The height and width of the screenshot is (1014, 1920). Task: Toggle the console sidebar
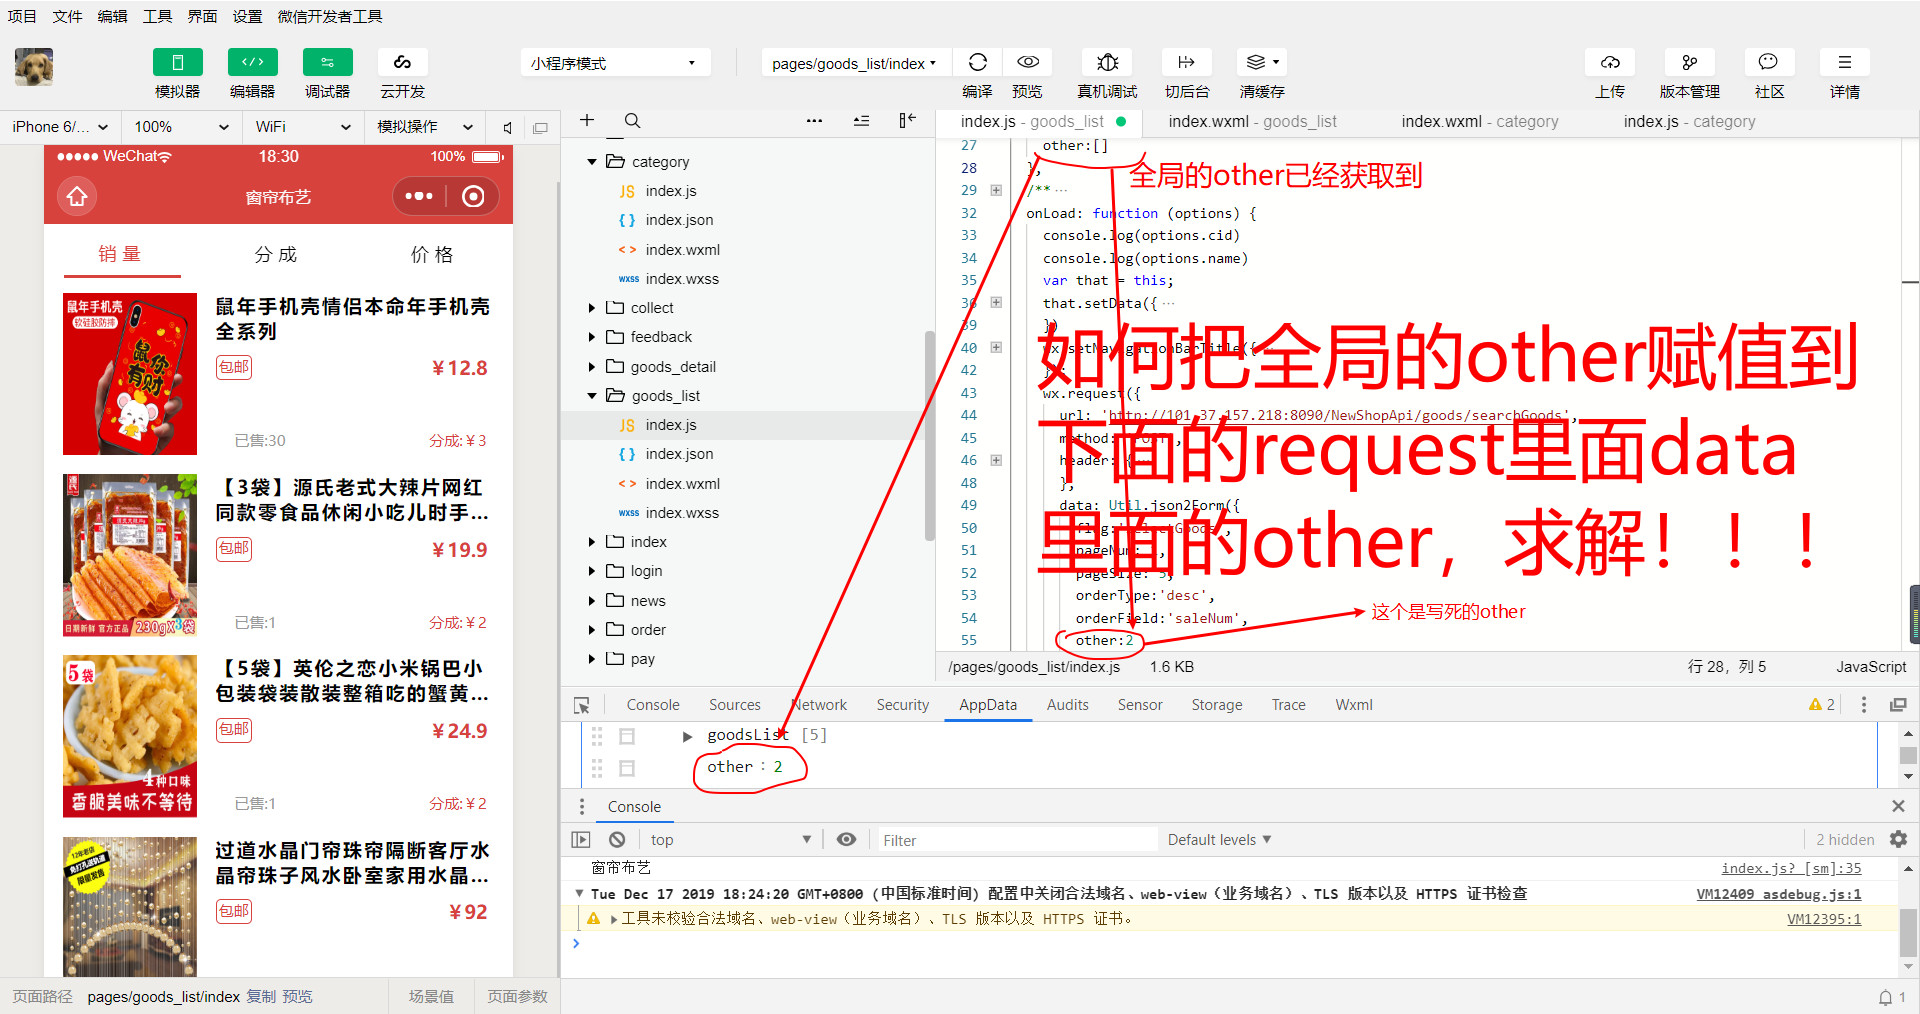[x=581, y=840]
